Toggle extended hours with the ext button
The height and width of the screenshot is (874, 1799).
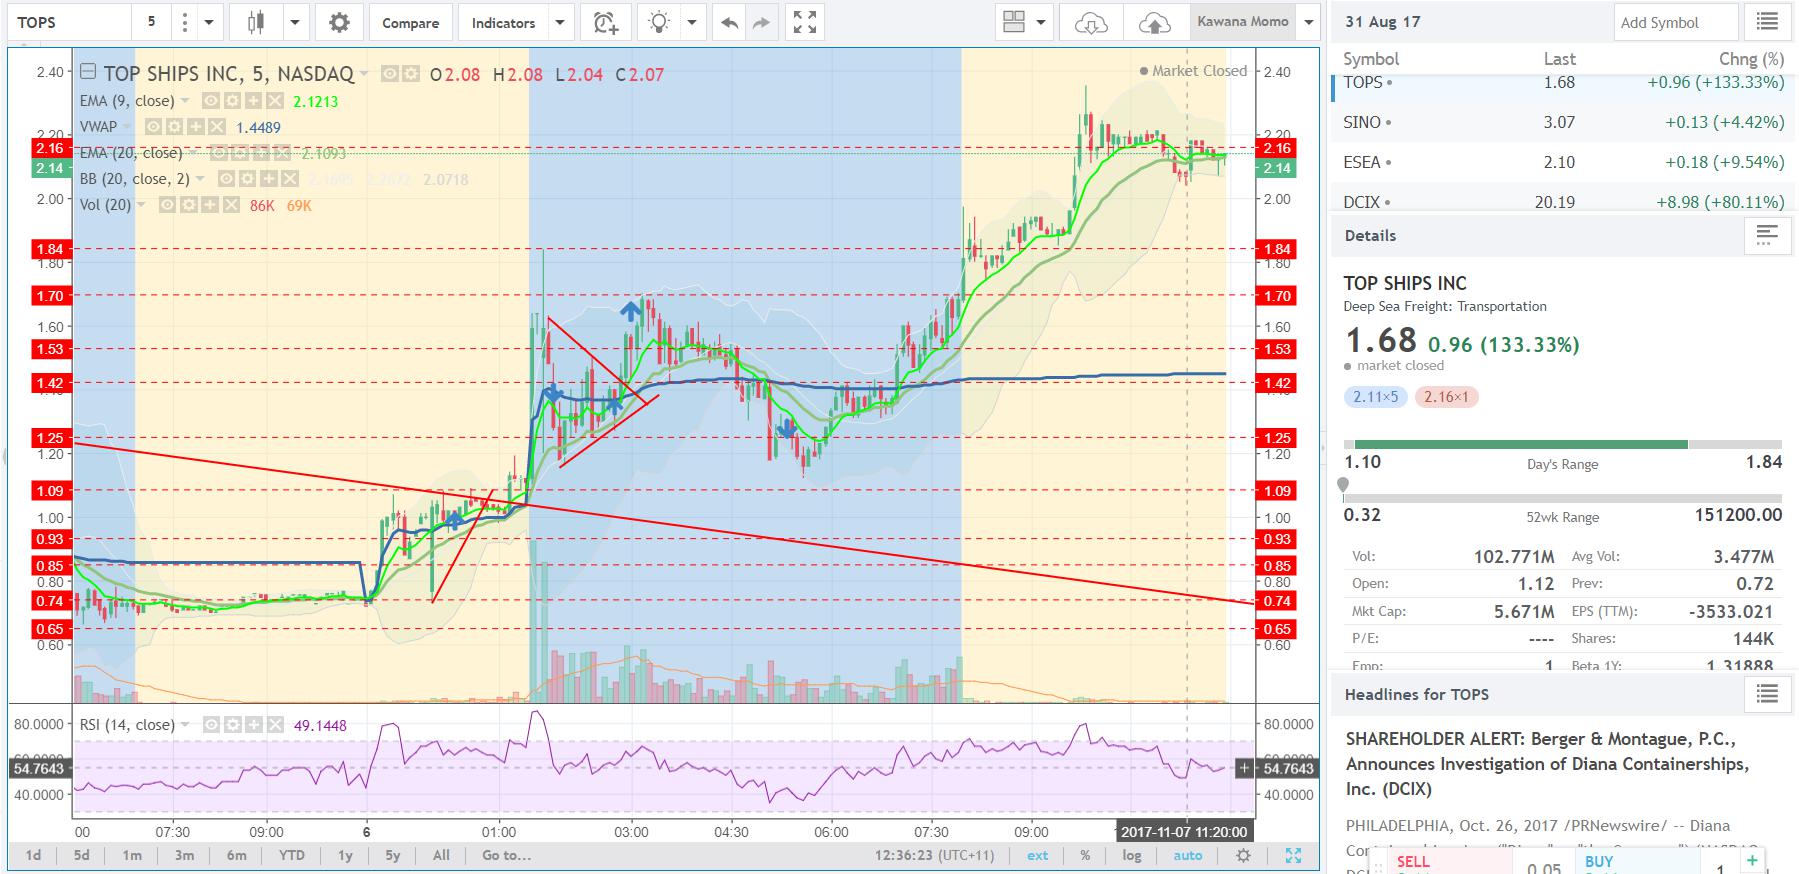[x=1038, y=855]
